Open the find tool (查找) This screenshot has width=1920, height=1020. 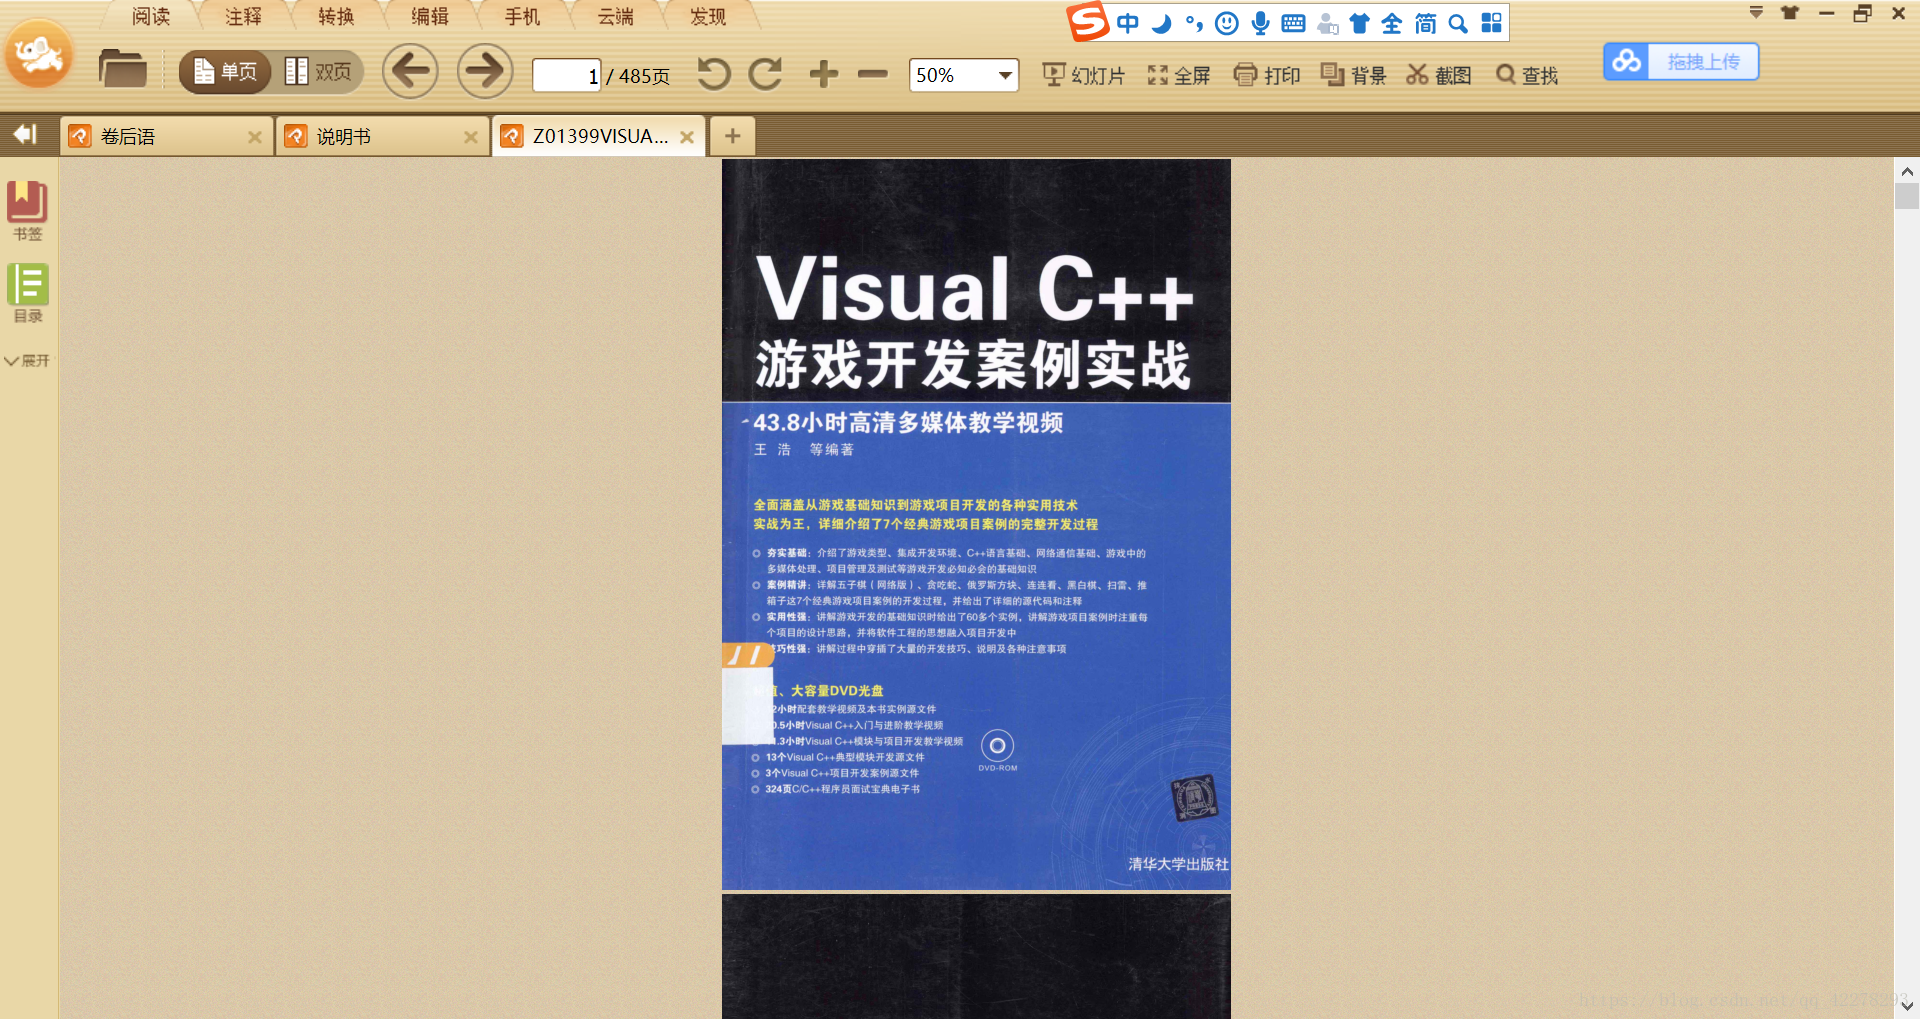click(1527, 75)
